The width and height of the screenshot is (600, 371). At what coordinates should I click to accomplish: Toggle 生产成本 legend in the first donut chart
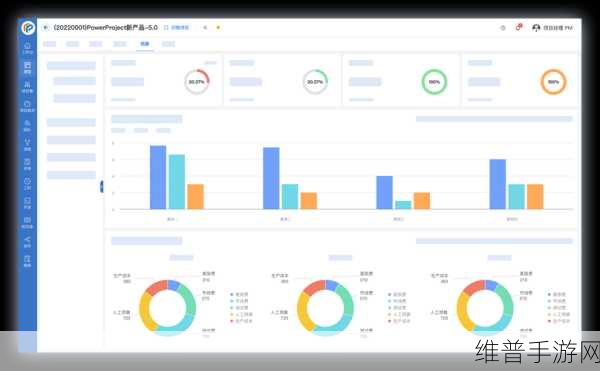[x=241, y=321]
